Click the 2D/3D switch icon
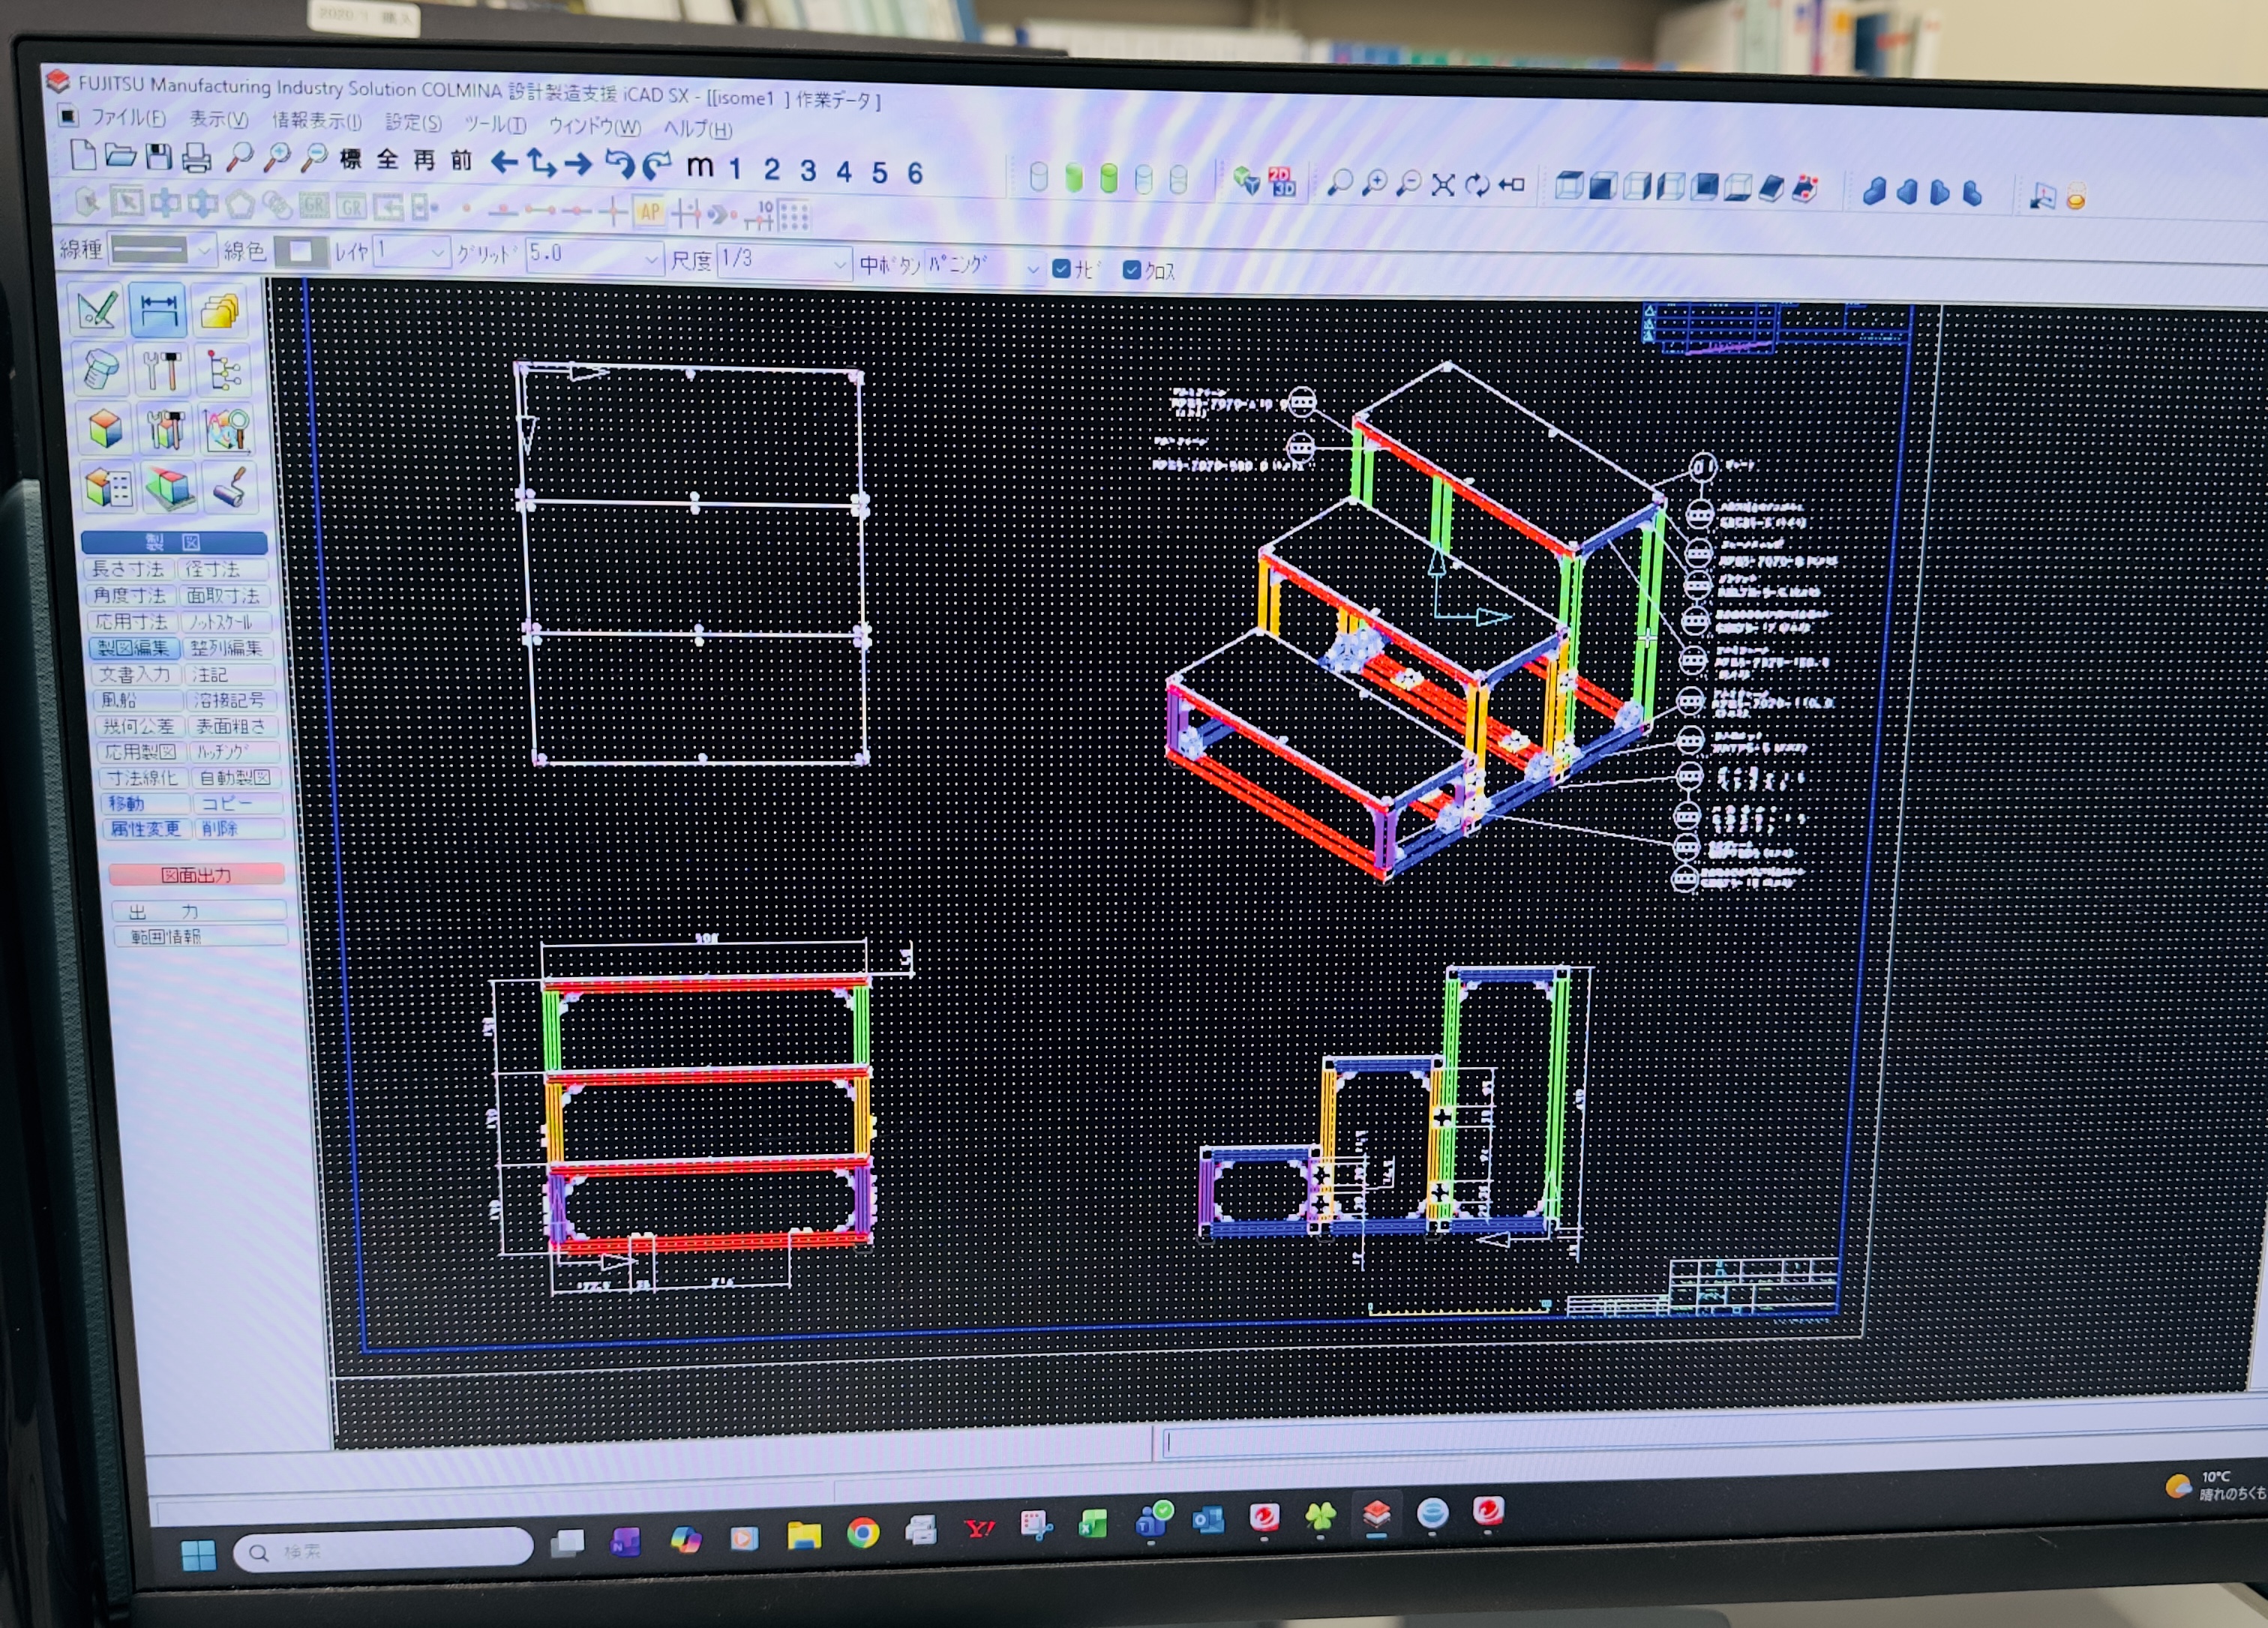This screenshot has width=2268, height=1628. point(1281,181)
